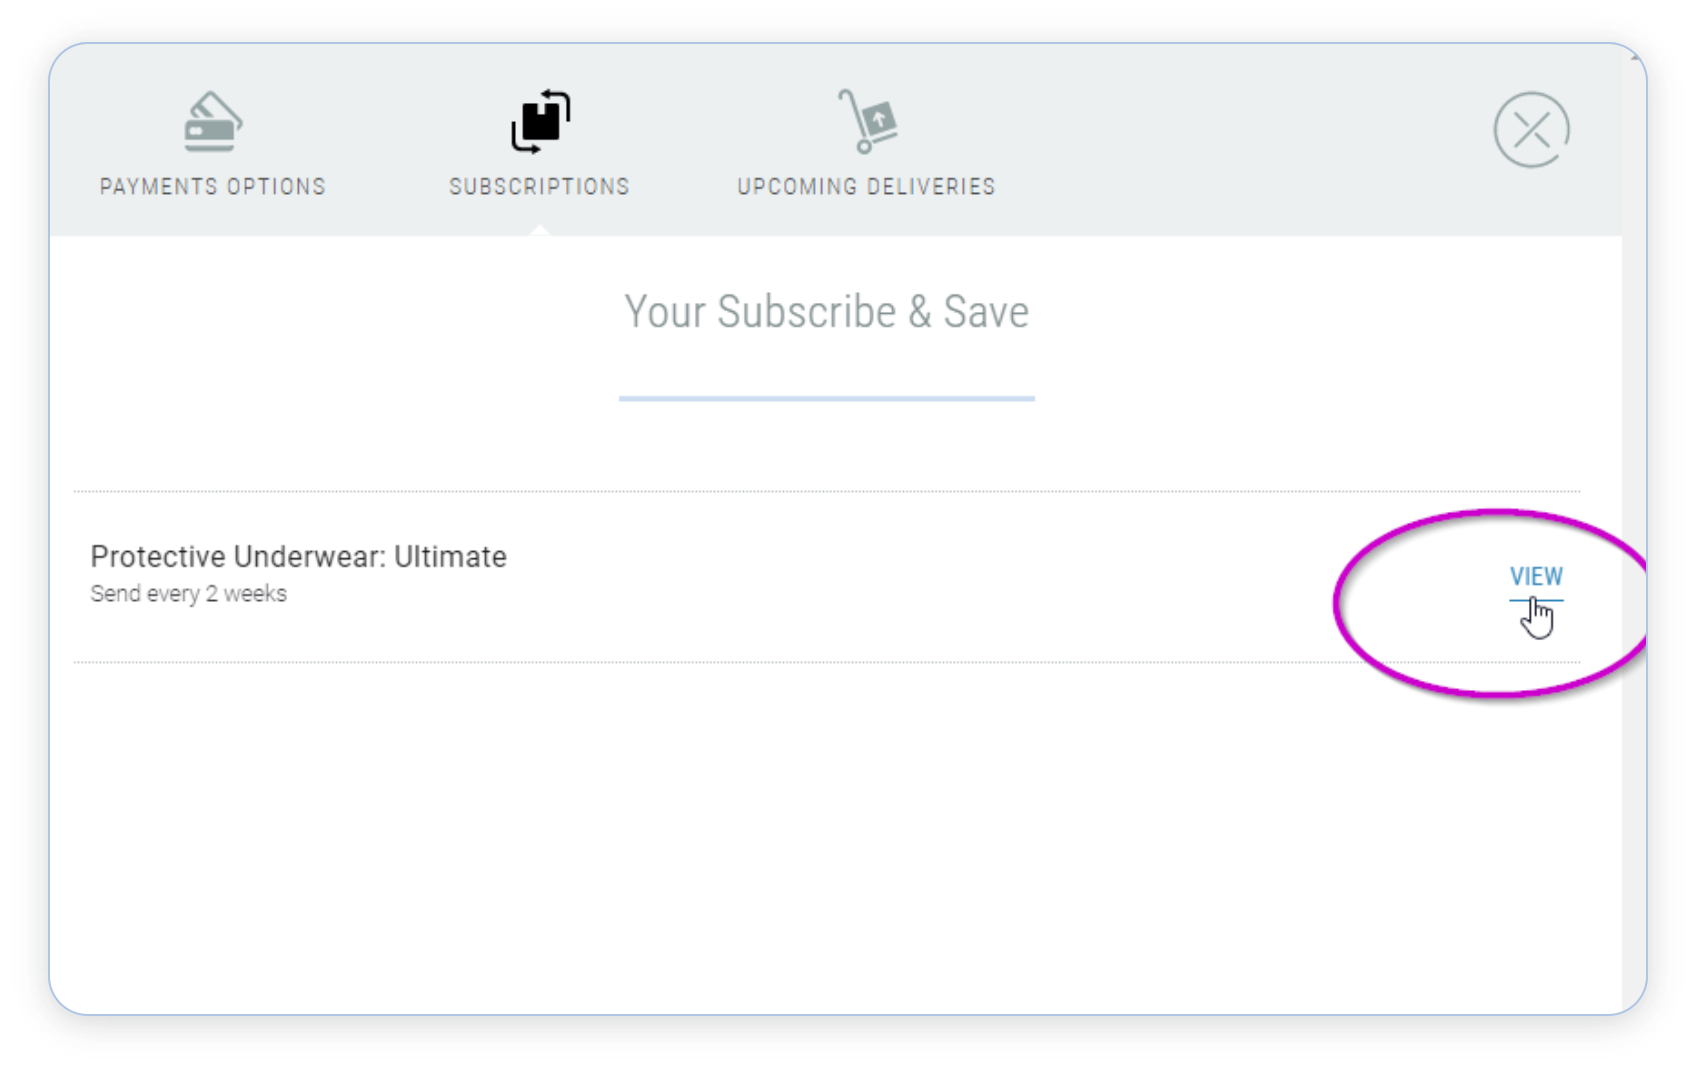Click the Upcoming Deliveries hand truck icon

pyautogui.click(x=867, y=122)
